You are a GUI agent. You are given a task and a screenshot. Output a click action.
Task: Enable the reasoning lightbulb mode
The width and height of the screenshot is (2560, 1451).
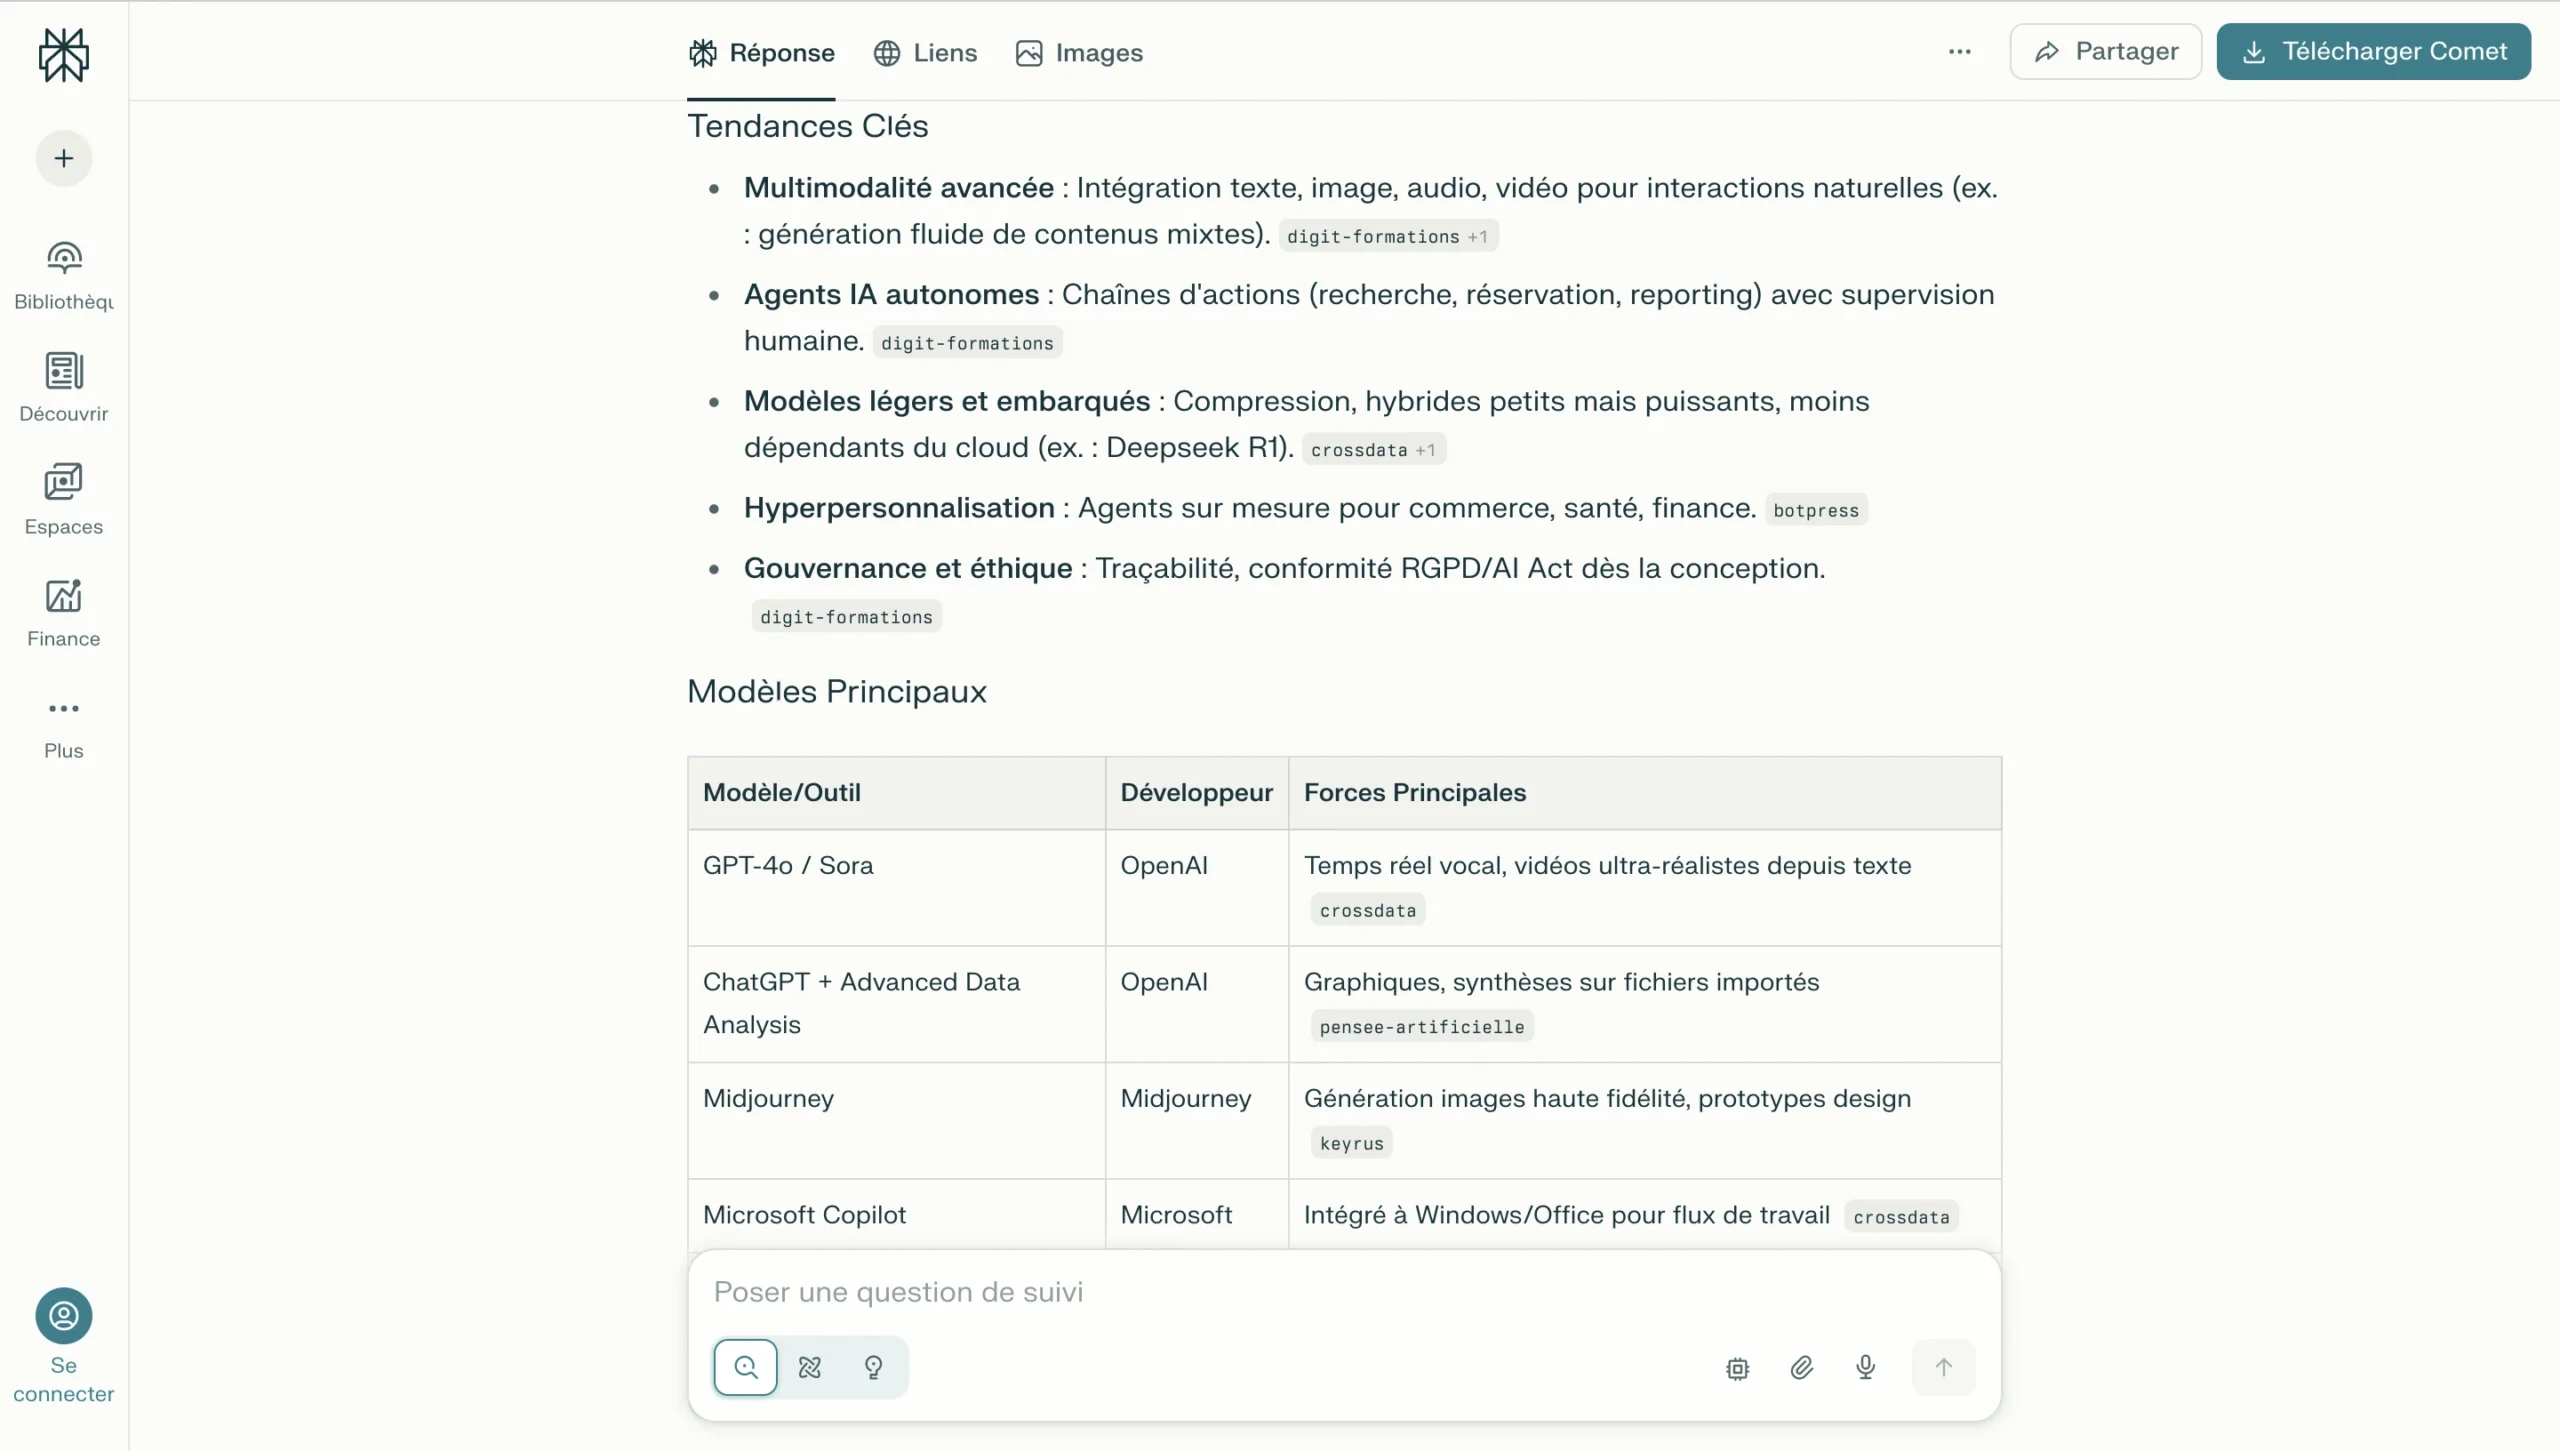click(872, 1367)
